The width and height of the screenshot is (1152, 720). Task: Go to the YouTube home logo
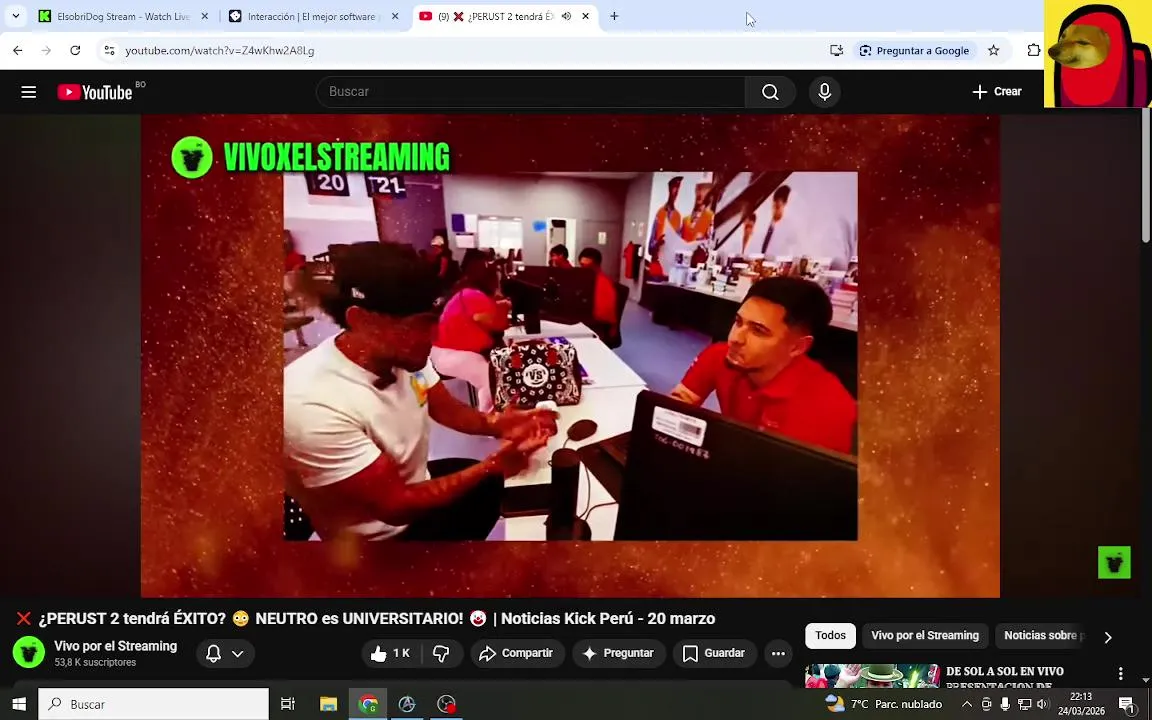[x=95, y=92]
